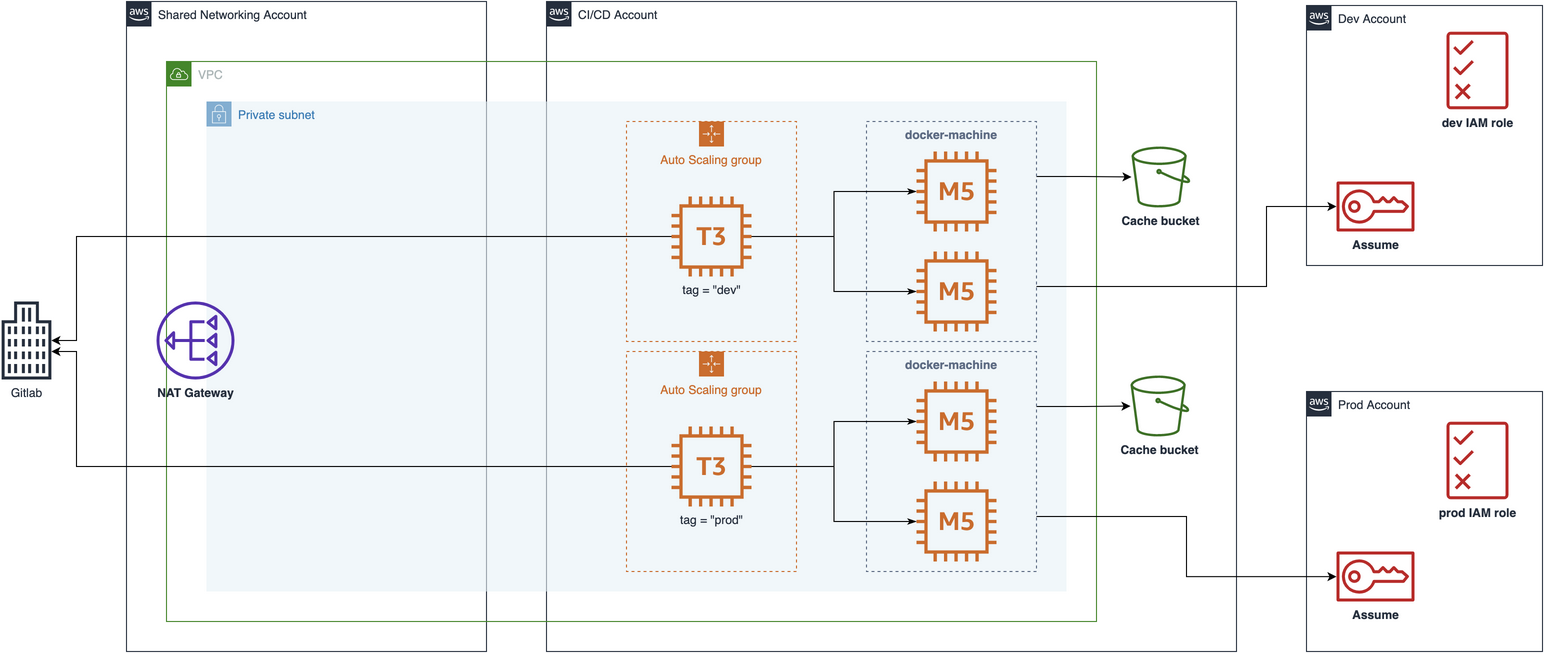This screenshot has height=653, width=1545.
Task: Select the upper M5 instance in the prod docker-machine group
Action: pos(956,421)
